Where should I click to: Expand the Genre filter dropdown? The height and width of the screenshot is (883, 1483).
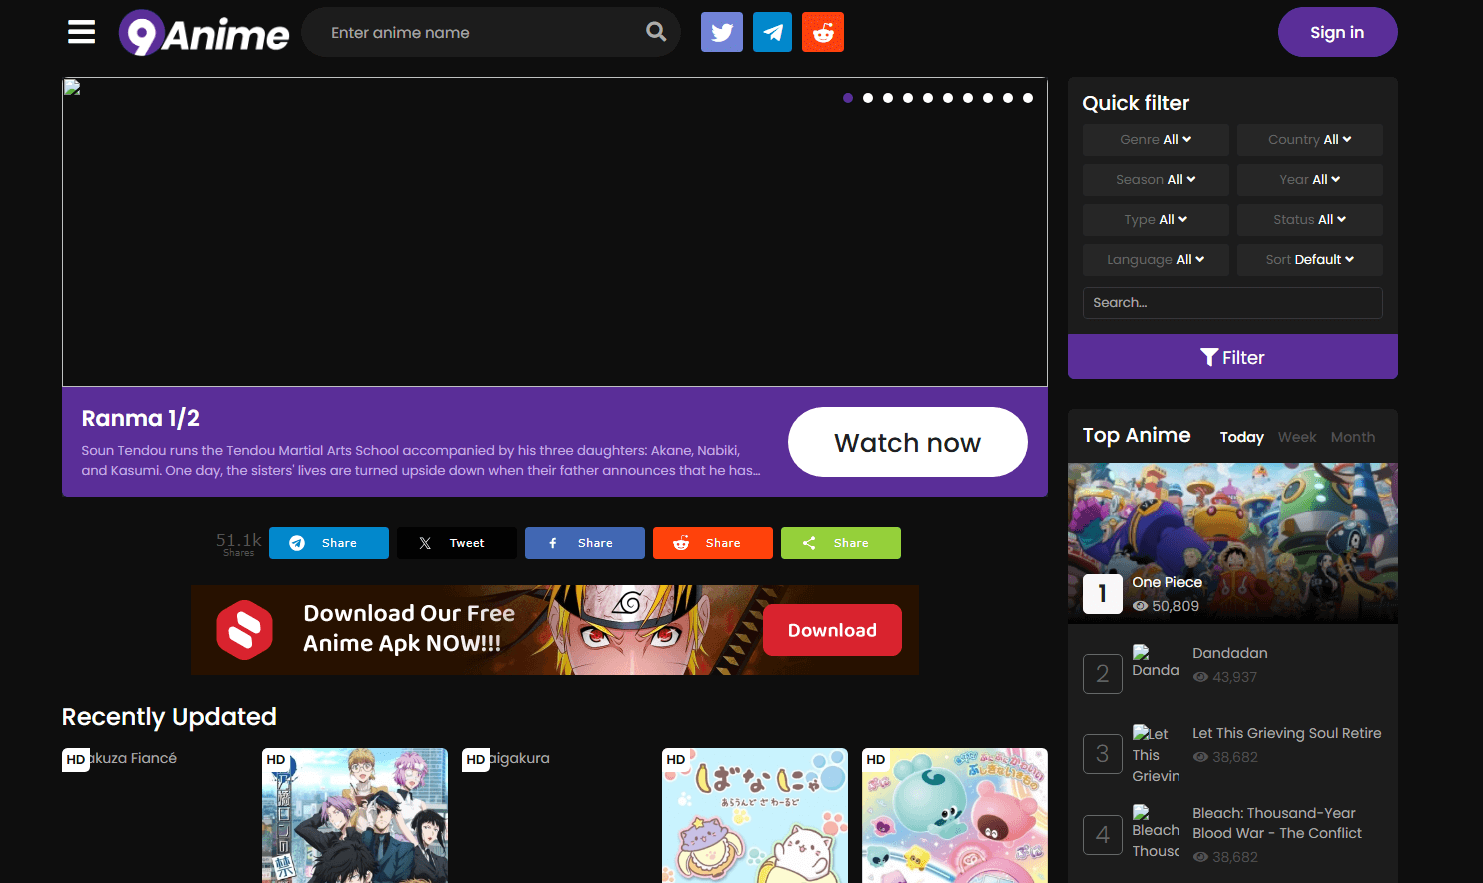pos(1155,140)
